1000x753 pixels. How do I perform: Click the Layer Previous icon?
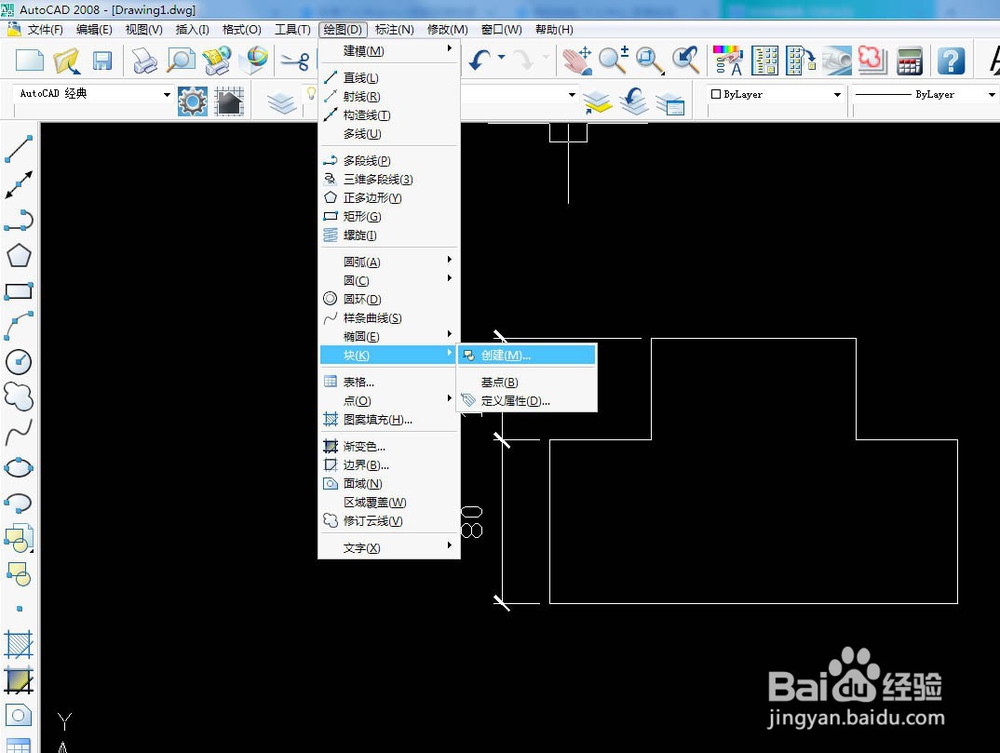(x=634, y=101)
